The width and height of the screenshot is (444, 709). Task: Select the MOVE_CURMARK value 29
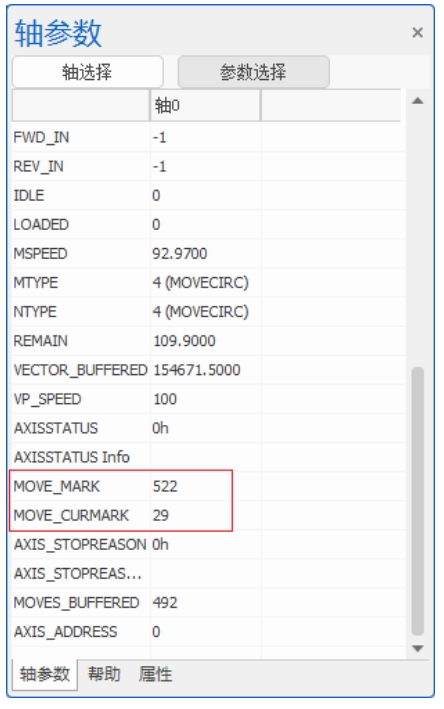pyautogui.click(x=161, y=515)
